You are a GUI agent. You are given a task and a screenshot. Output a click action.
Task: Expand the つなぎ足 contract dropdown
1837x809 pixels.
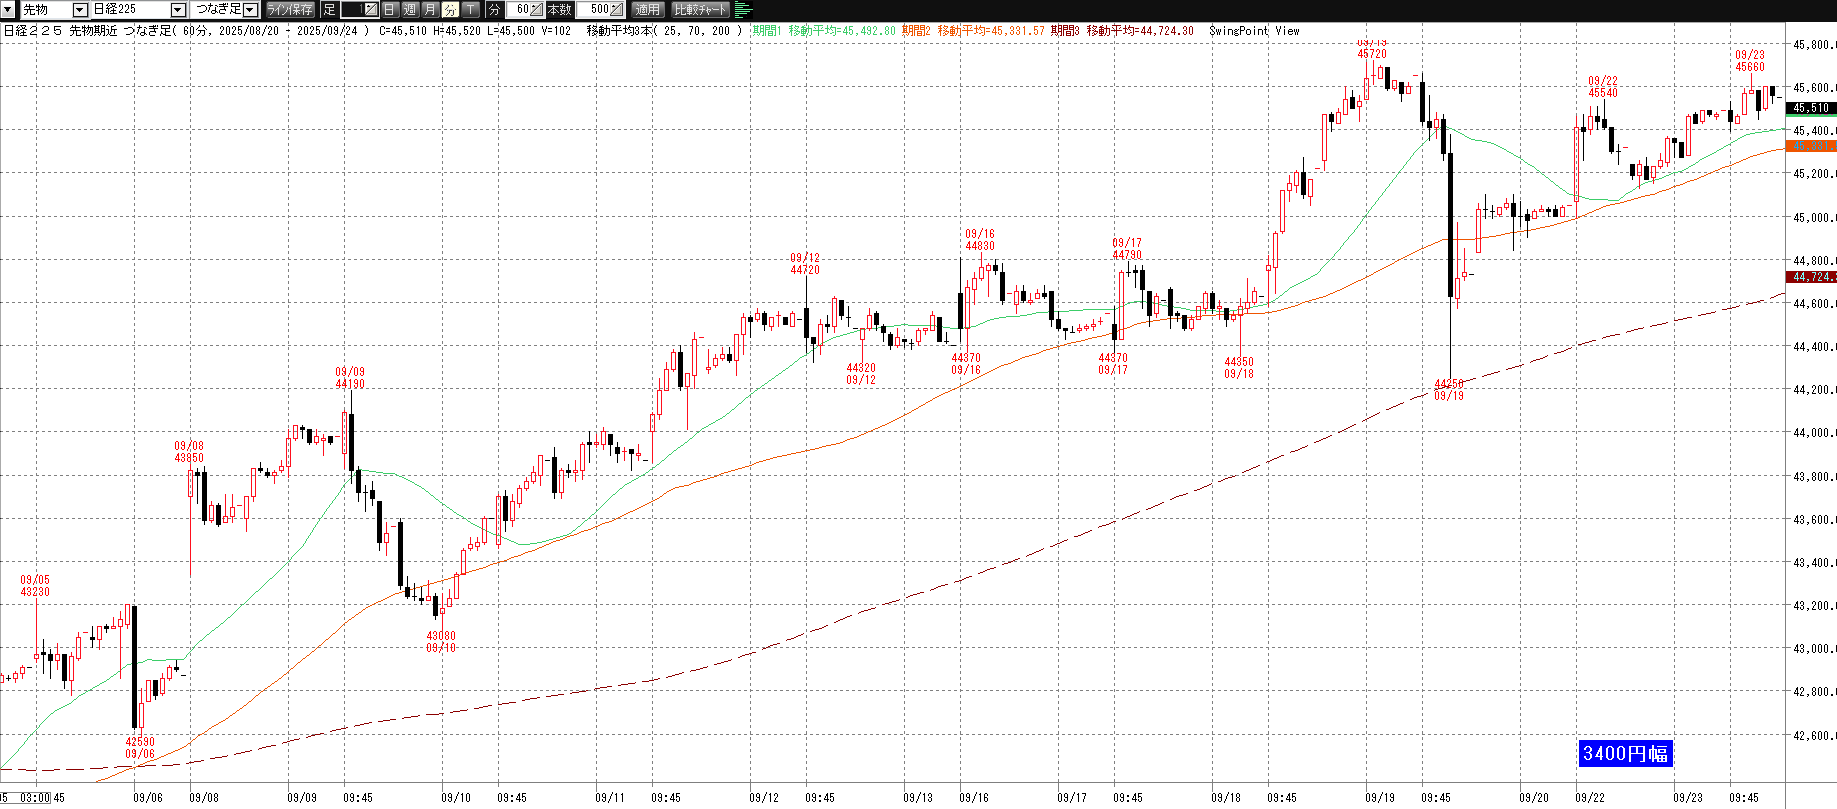tap(250, 10)
